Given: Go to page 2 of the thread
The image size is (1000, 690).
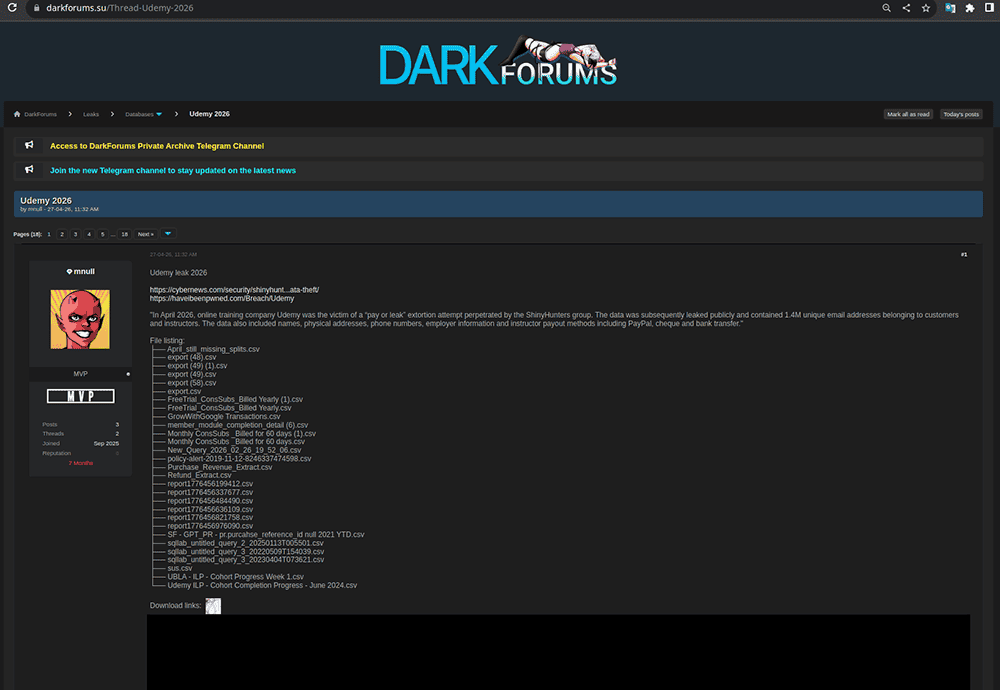Looking at the screenshot, I should [62, 234].
